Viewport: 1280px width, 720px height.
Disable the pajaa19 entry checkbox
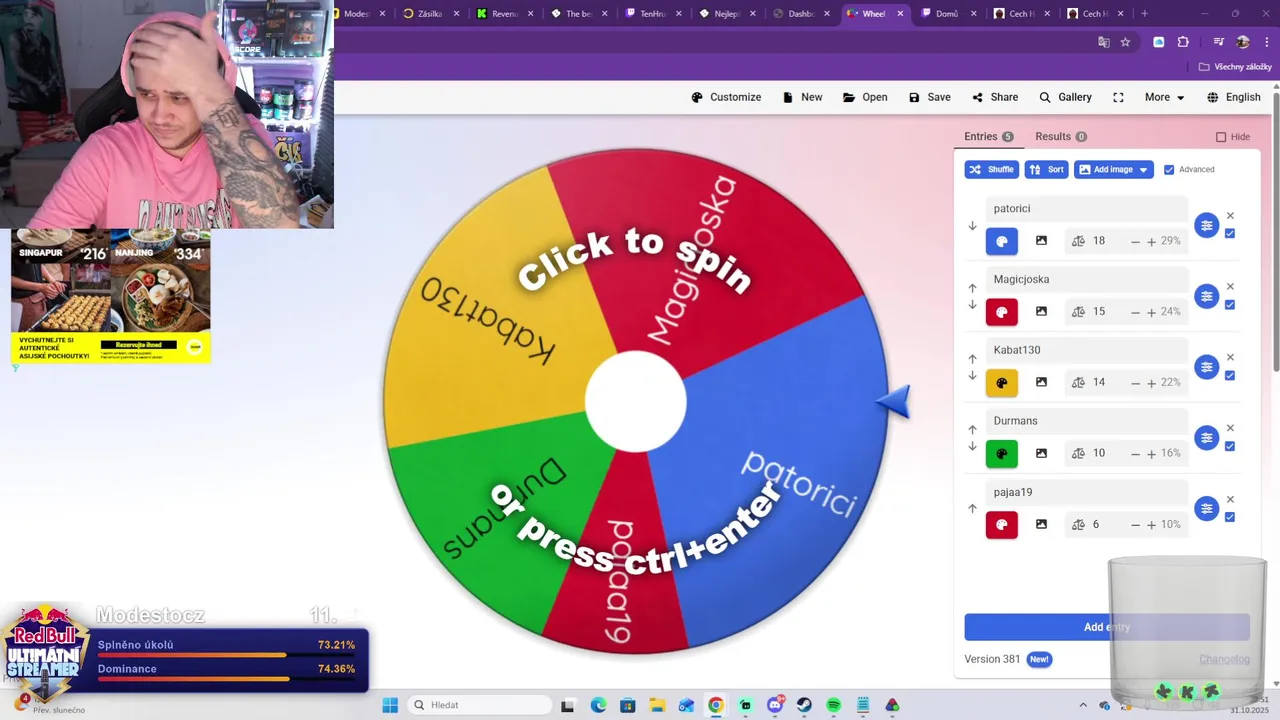[x=1230, y=517]
